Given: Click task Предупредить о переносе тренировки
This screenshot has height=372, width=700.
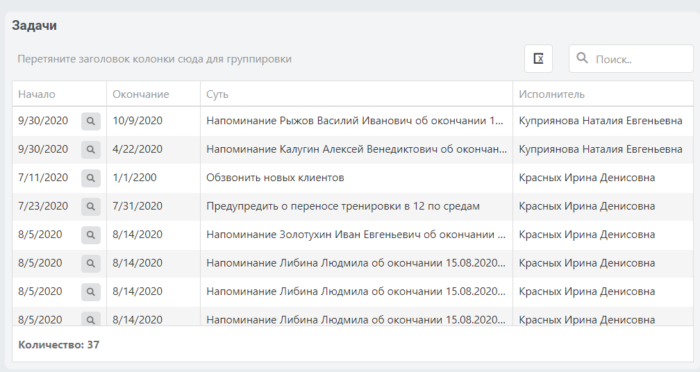Looking at the screenshot, I should coord(343,206).
